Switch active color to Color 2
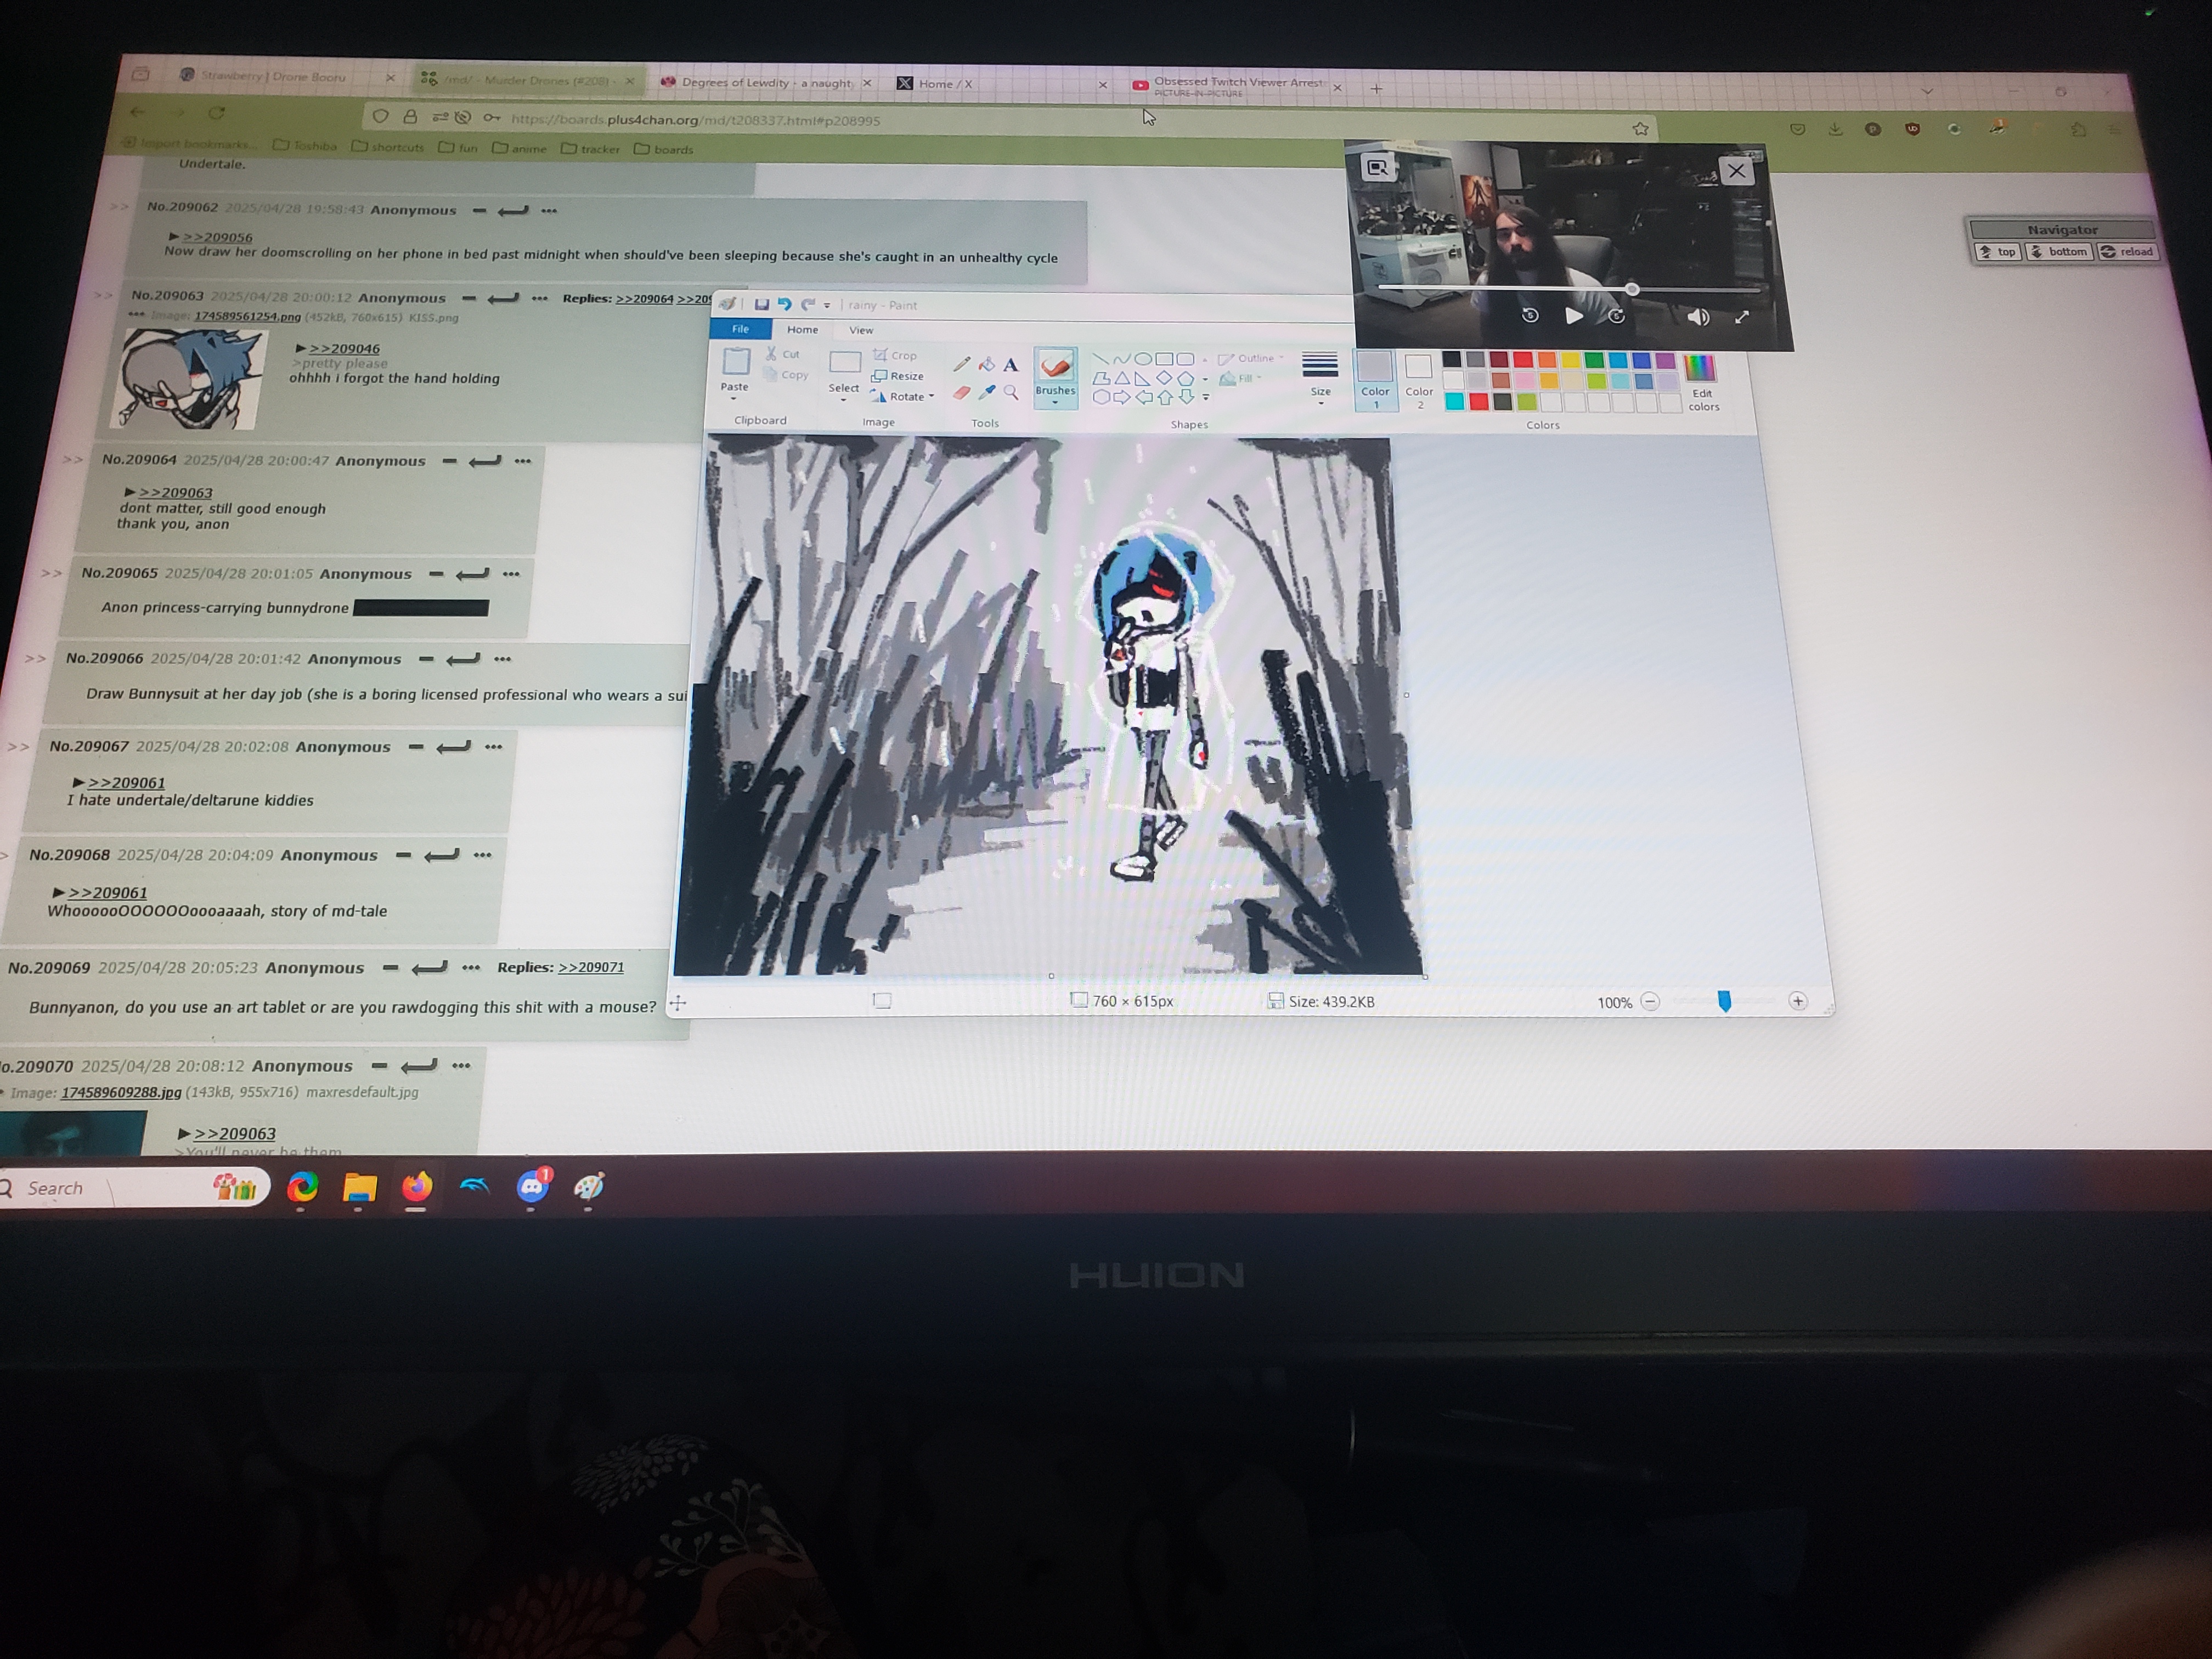The image size is (2212, 1659). [x=1418, y=377]
